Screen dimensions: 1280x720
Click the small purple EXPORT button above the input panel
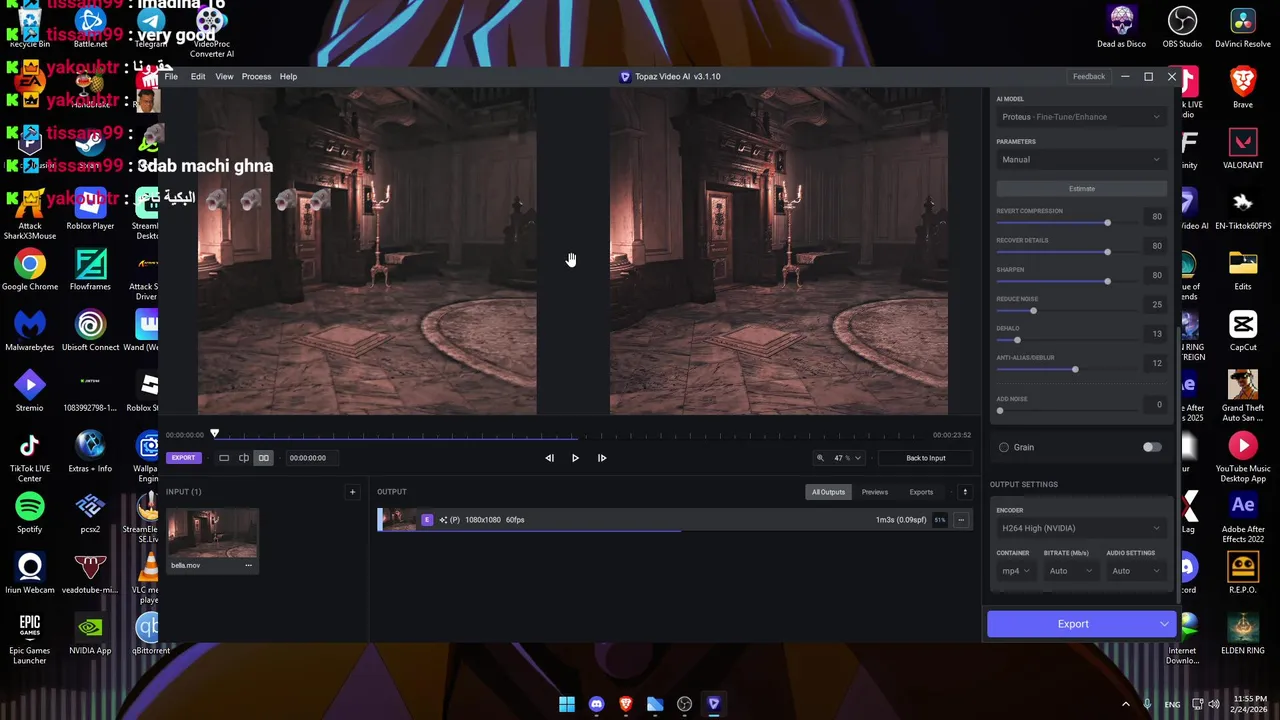point(183,458)
